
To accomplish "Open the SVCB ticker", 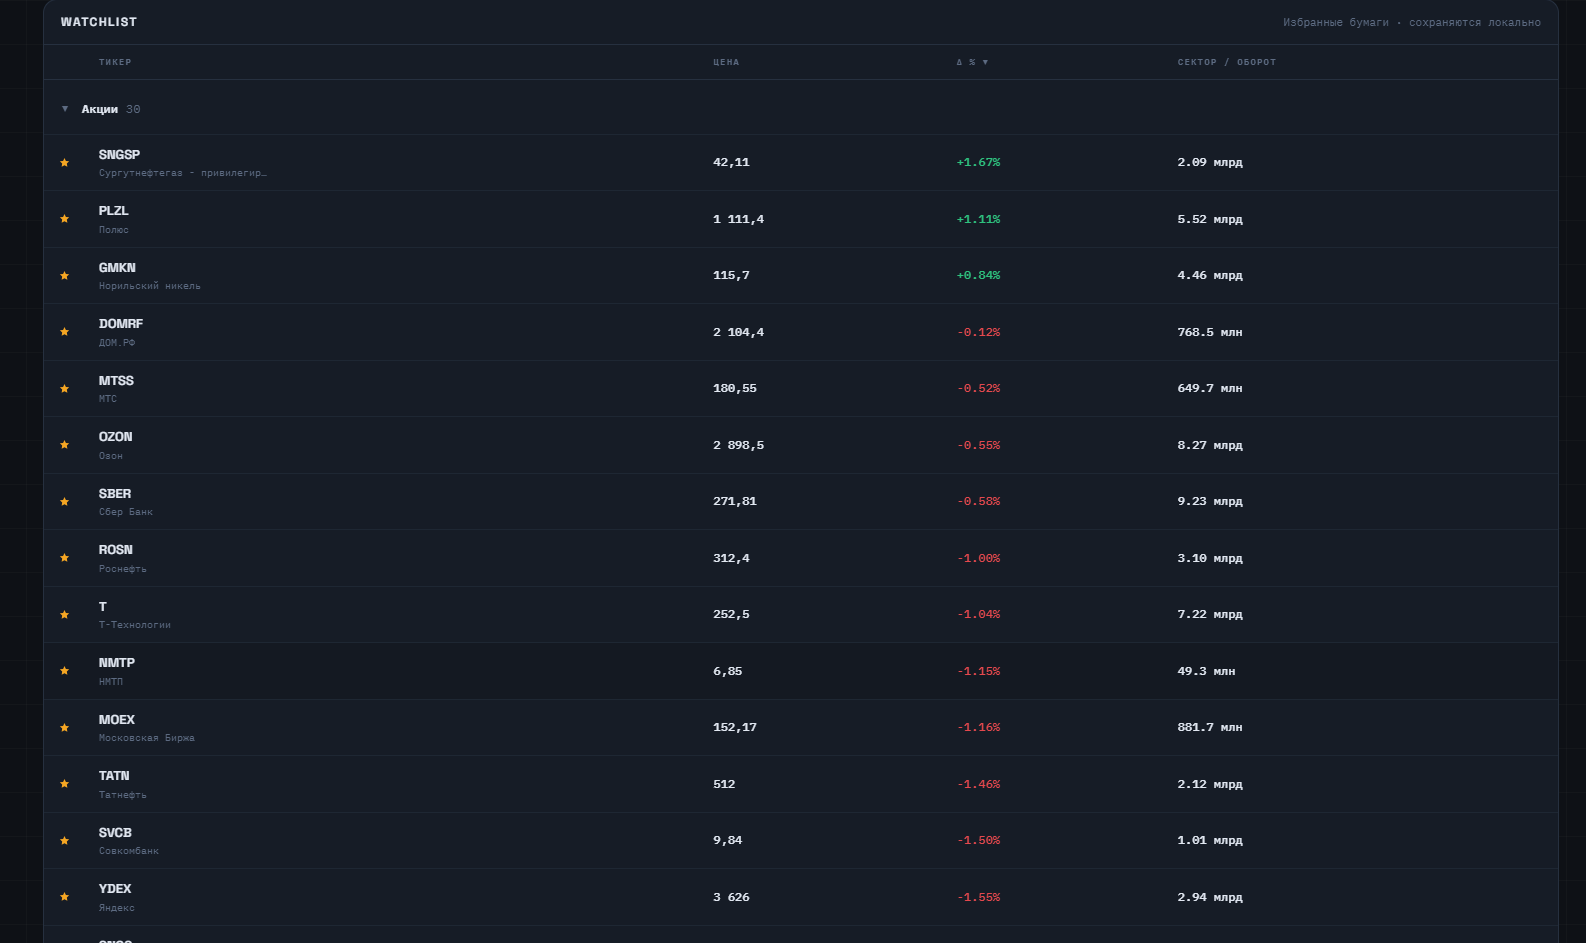I will click(115, 833).
